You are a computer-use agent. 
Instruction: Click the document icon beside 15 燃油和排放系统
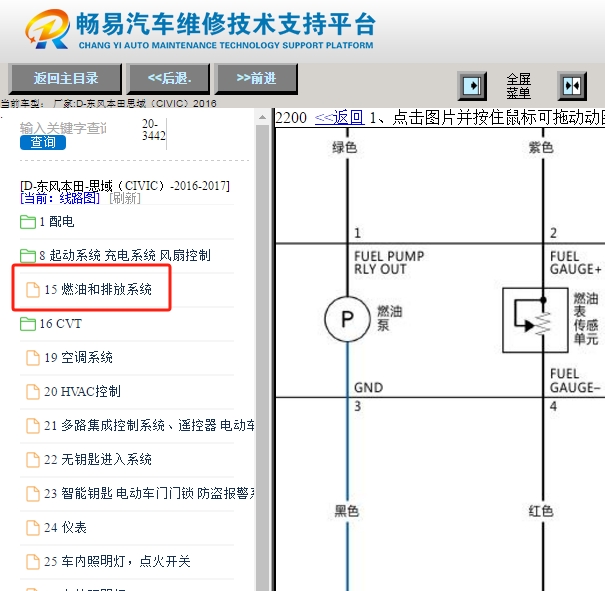33,290
